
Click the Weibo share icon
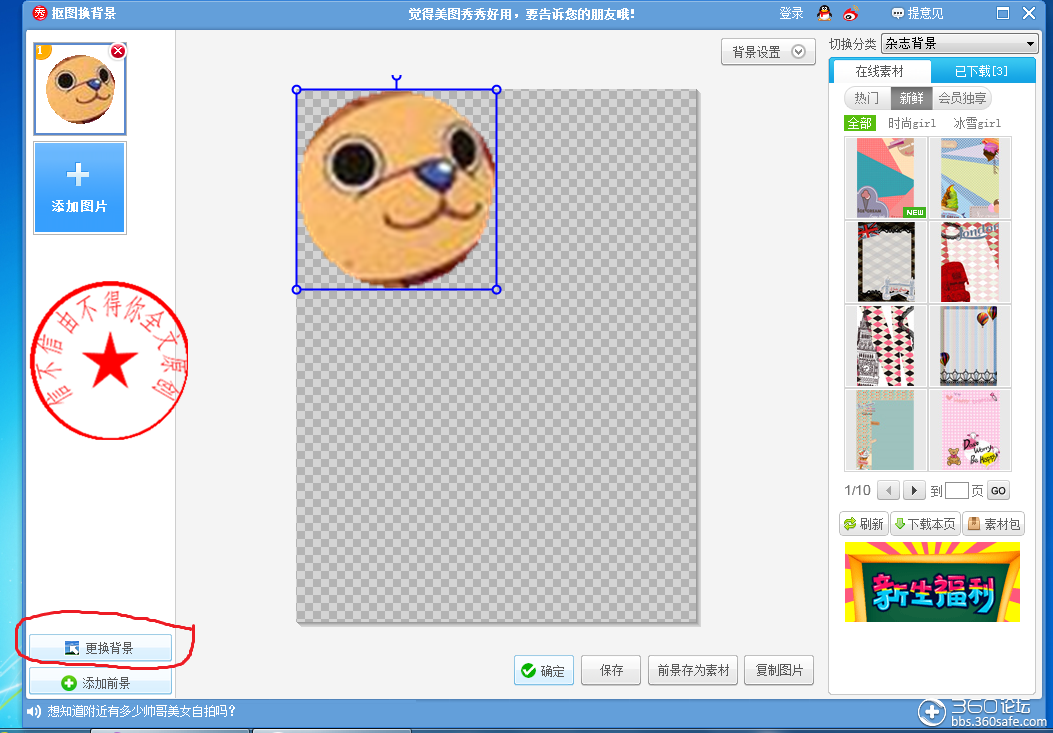tap(850, 13)
